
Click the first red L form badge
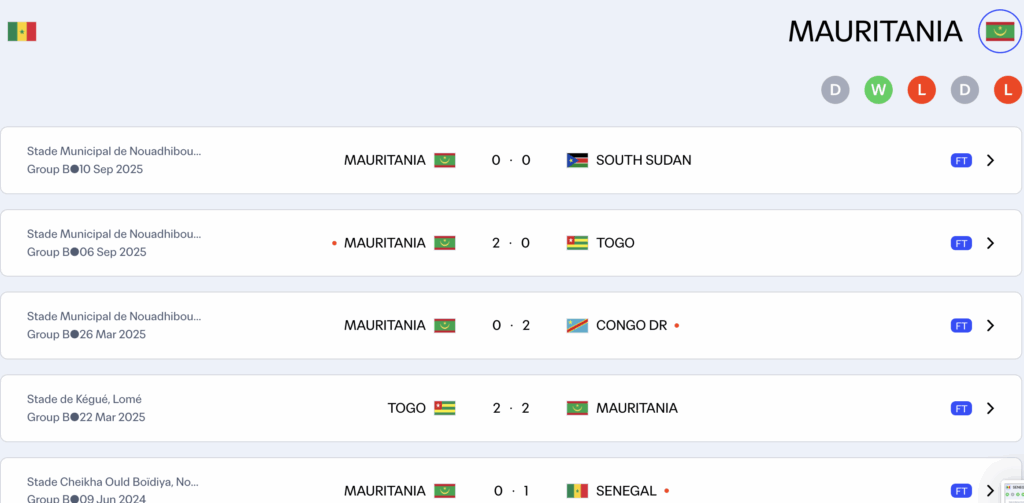coord(921,91)
